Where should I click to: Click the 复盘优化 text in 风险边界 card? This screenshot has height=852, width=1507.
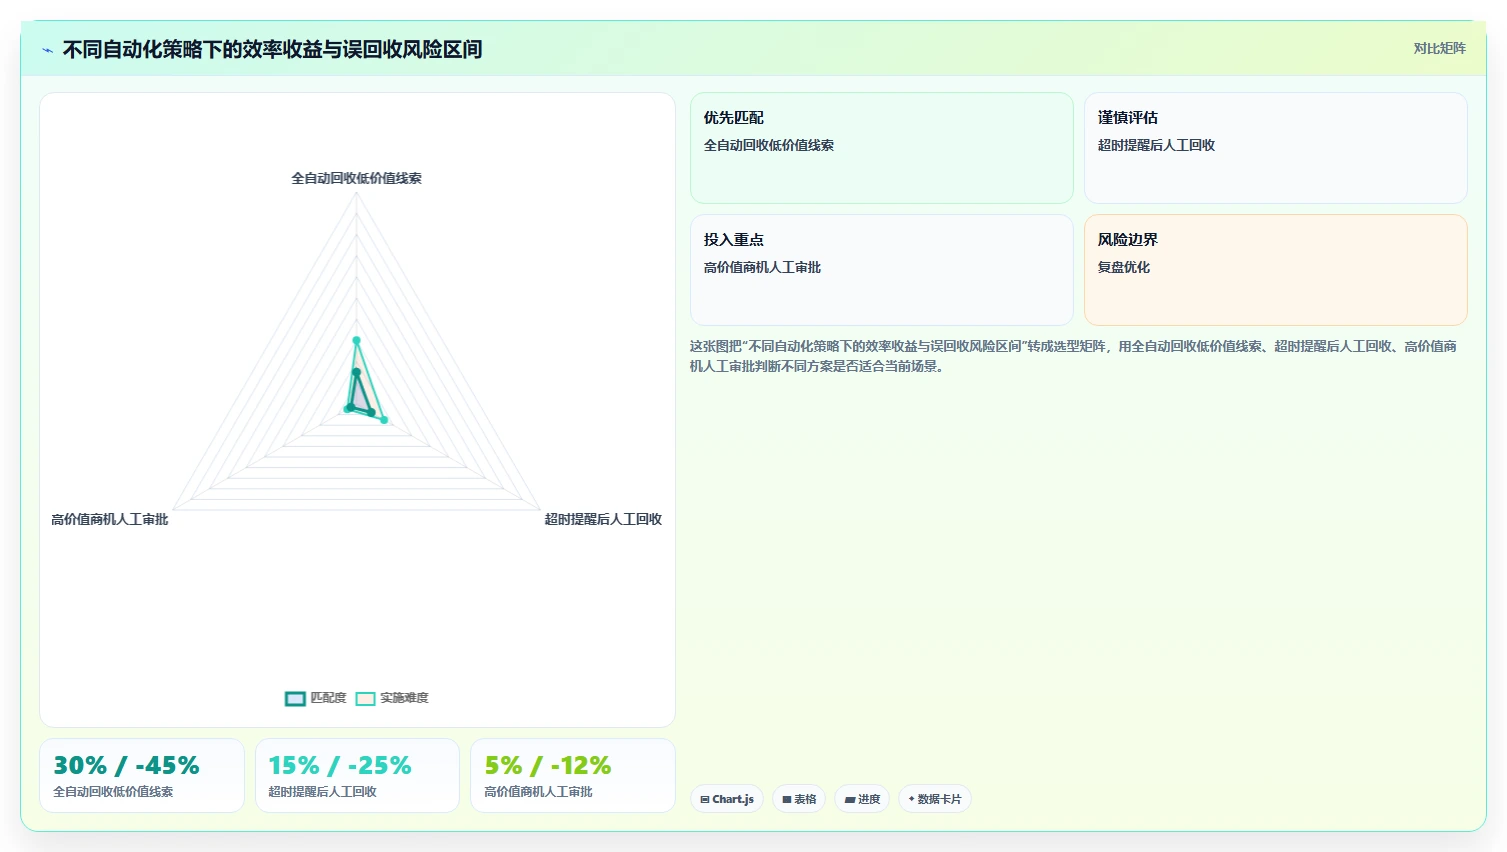[1124, 267]
